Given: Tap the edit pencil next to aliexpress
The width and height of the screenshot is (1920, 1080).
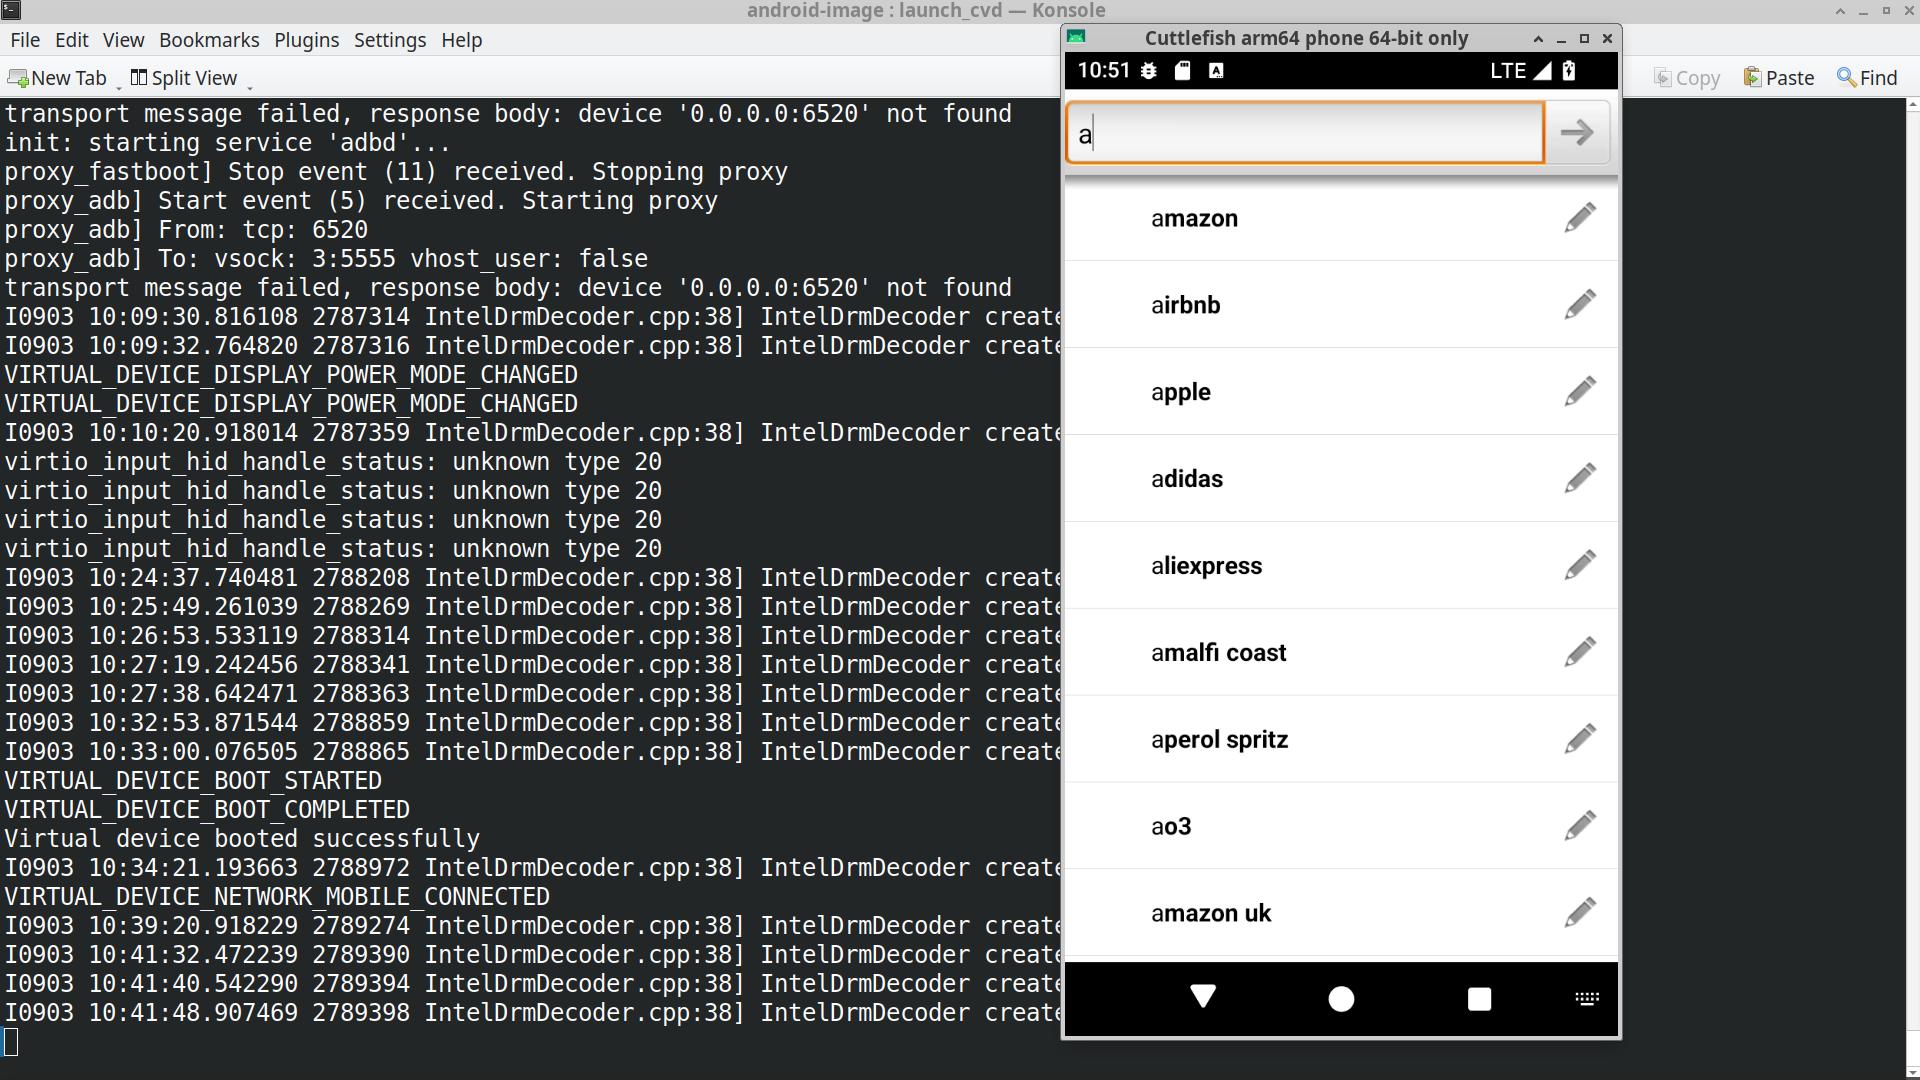Looking at the screenshot, I should (1580, 566).
